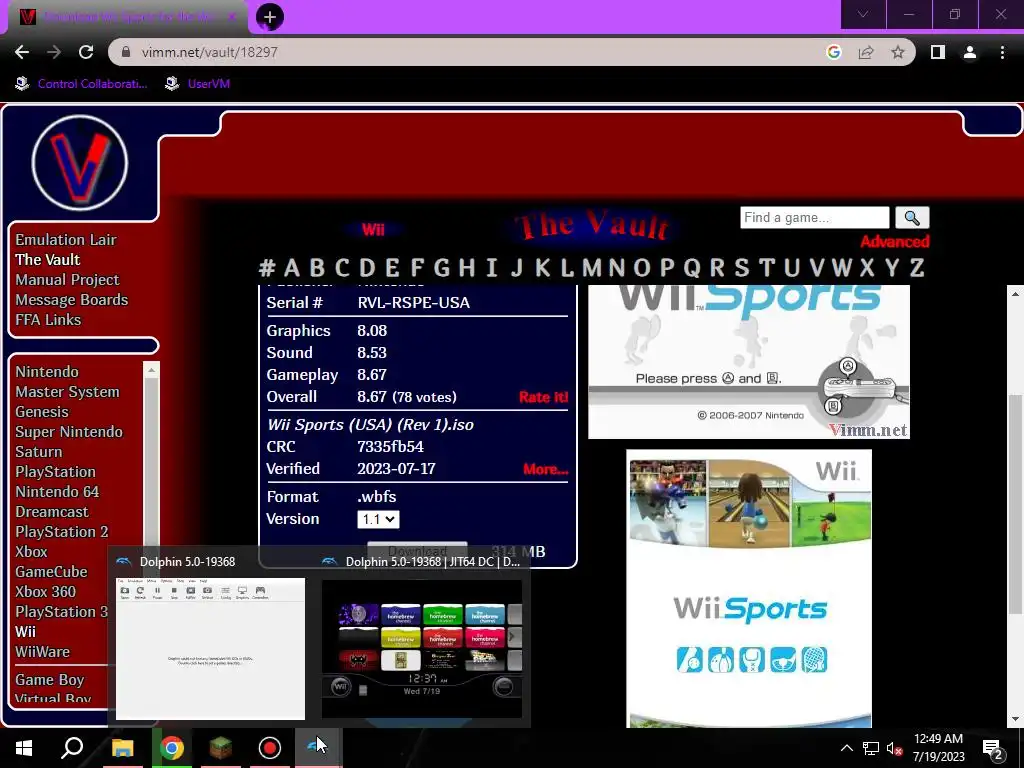Select WiiWare system
Viewport: 1024px width, 768px height.
point(42,652)
